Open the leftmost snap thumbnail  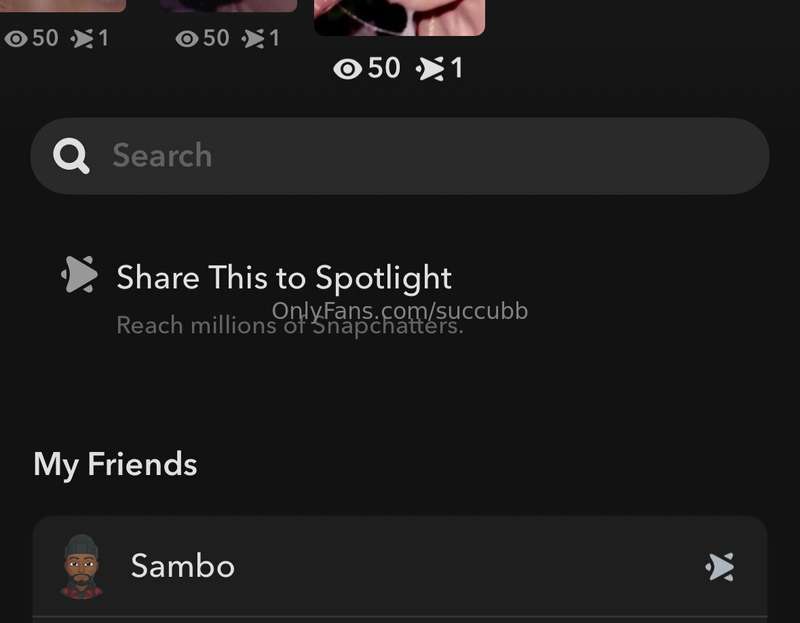click(63, 6)
